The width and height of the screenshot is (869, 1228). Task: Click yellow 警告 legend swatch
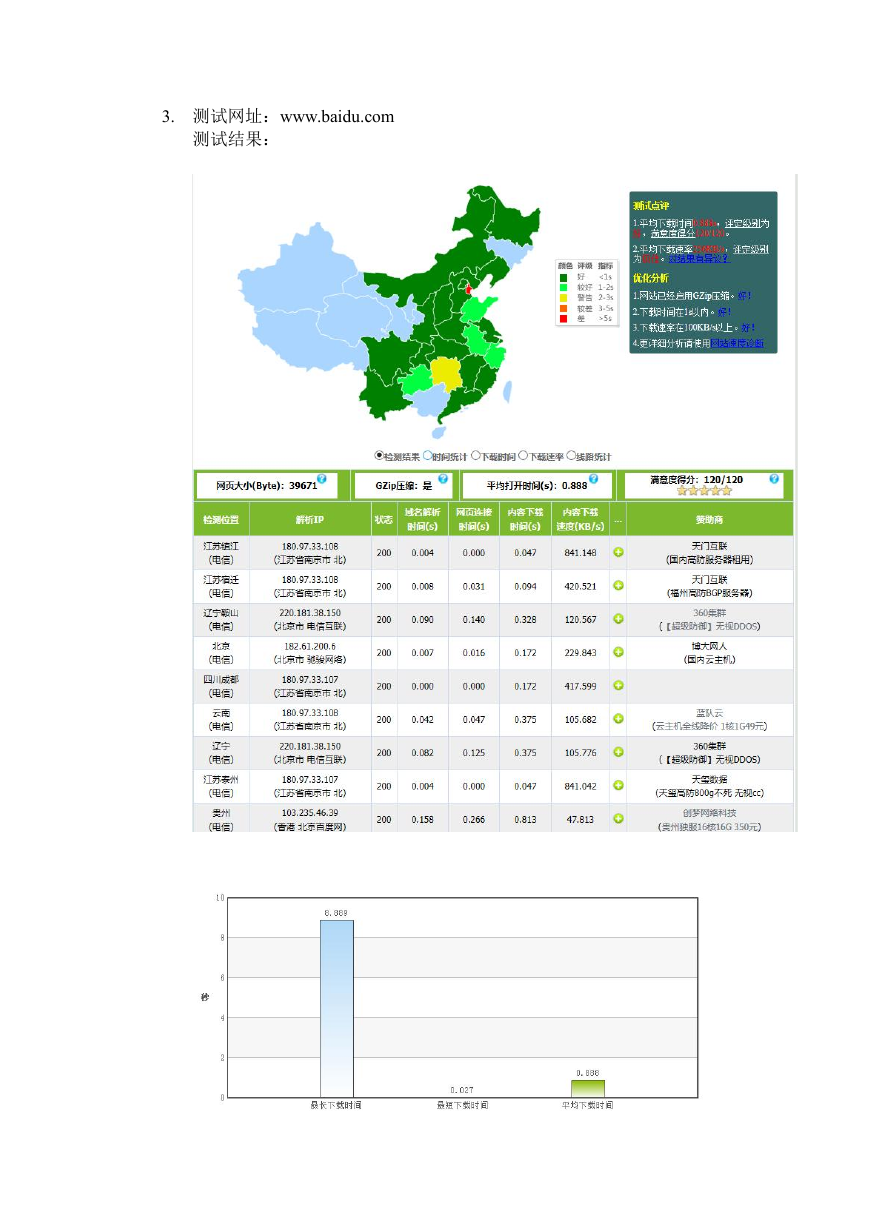coord(563,297)
